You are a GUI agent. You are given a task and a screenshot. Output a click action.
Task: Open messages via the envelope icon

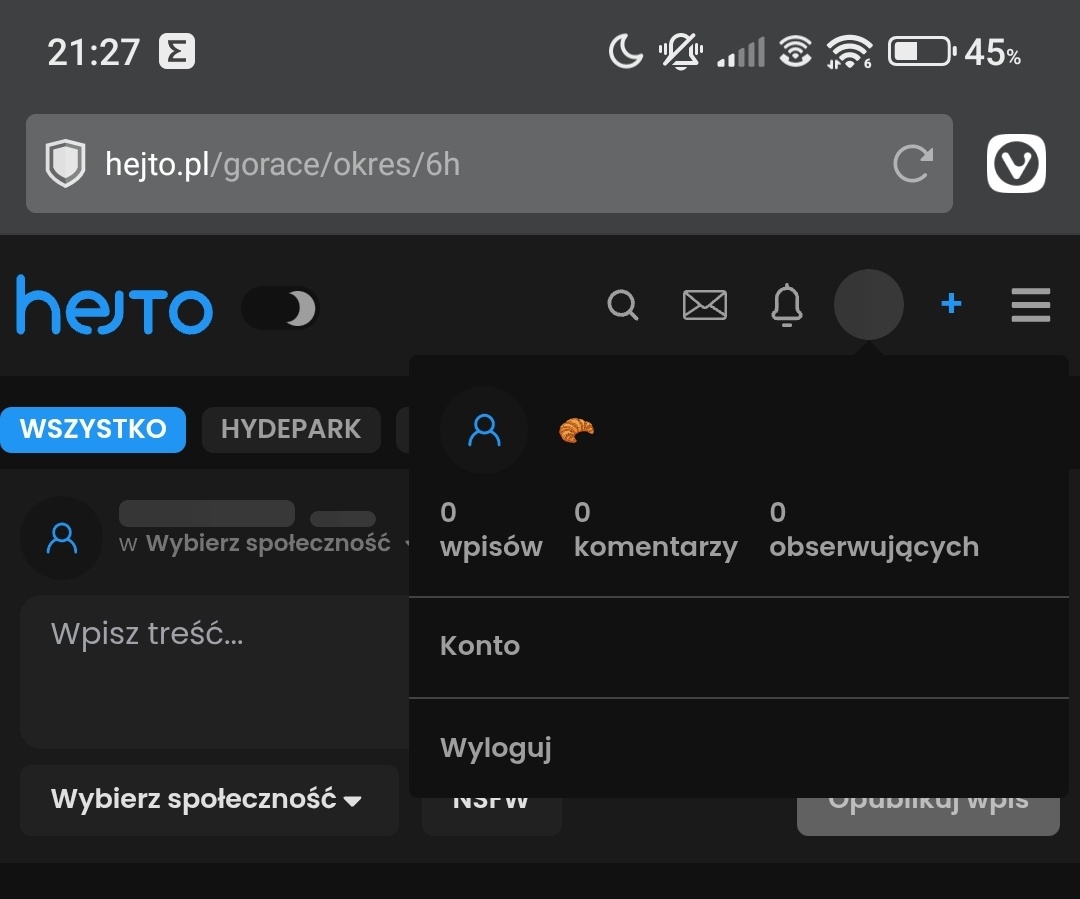coord(704,305)
